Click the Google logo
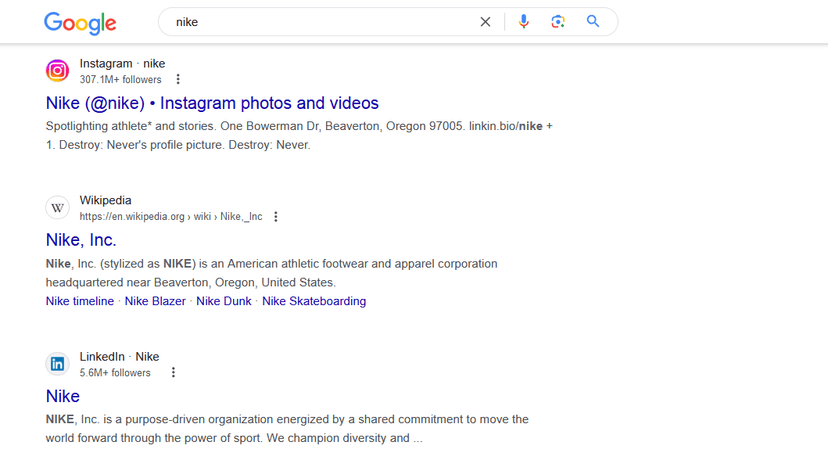Image resolution: width=828 pixels, height=468 pixels. [80, 23]
